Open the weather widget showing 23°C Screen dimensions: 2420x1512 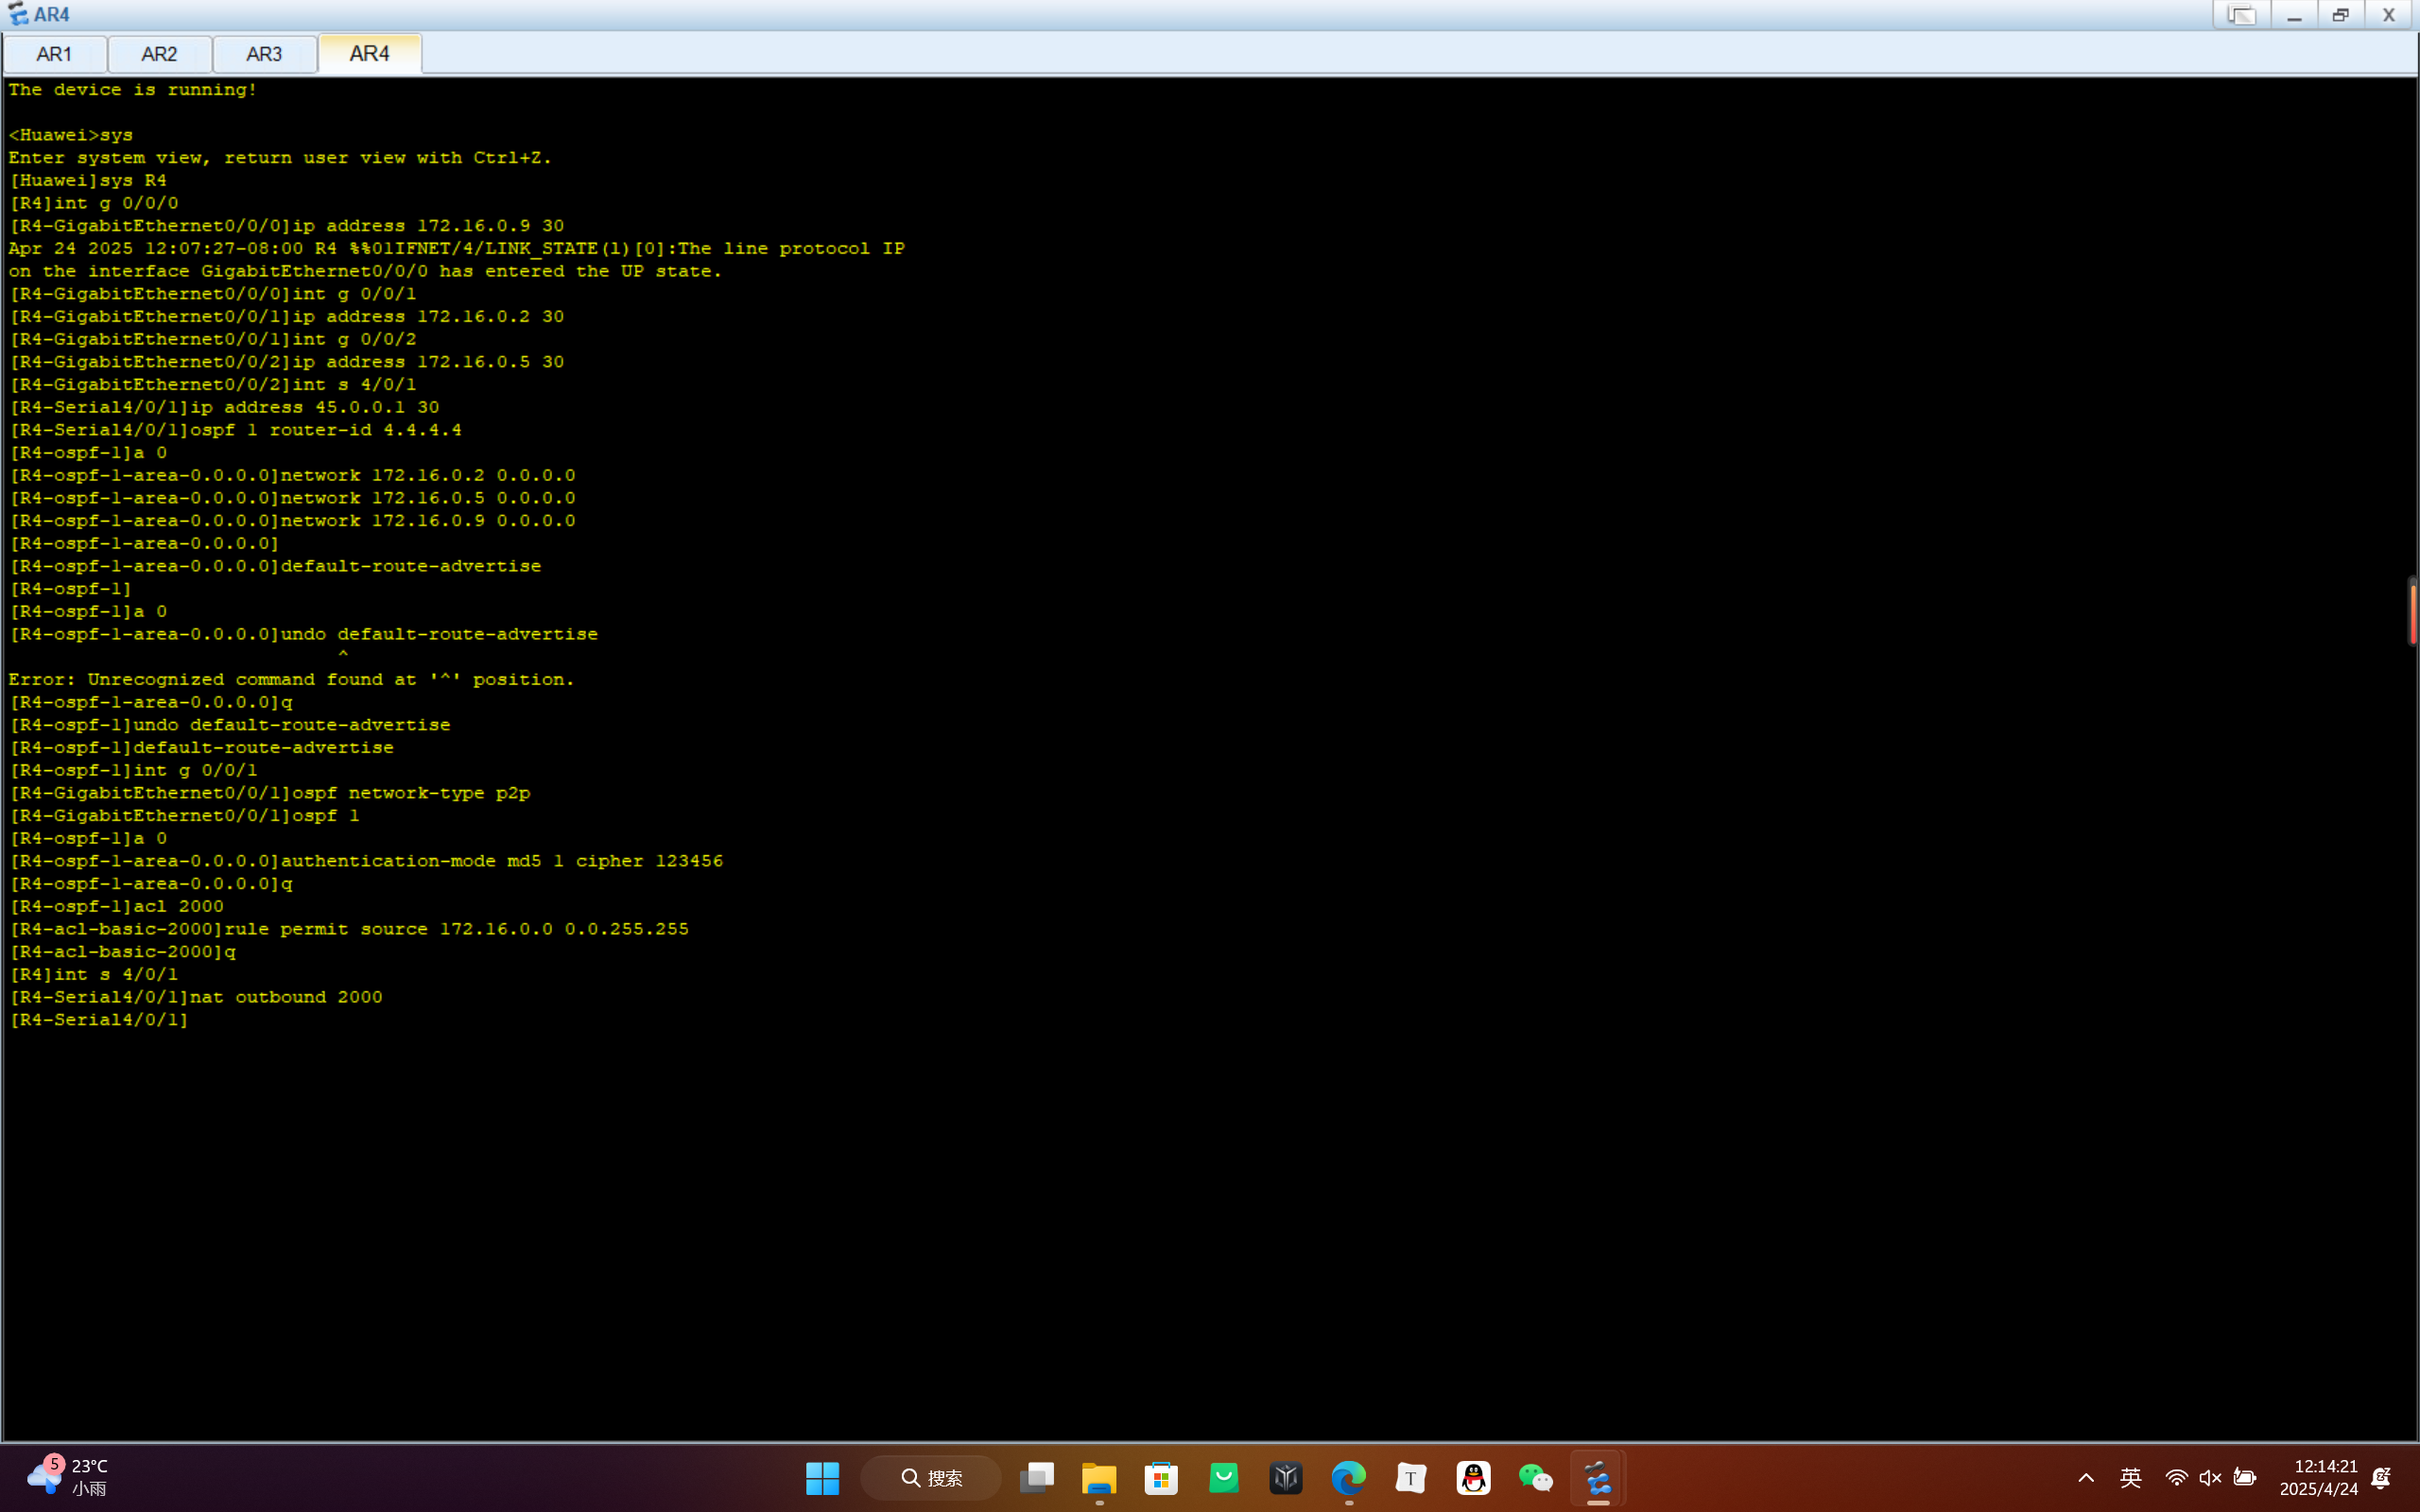click(x=68, y=1477)
